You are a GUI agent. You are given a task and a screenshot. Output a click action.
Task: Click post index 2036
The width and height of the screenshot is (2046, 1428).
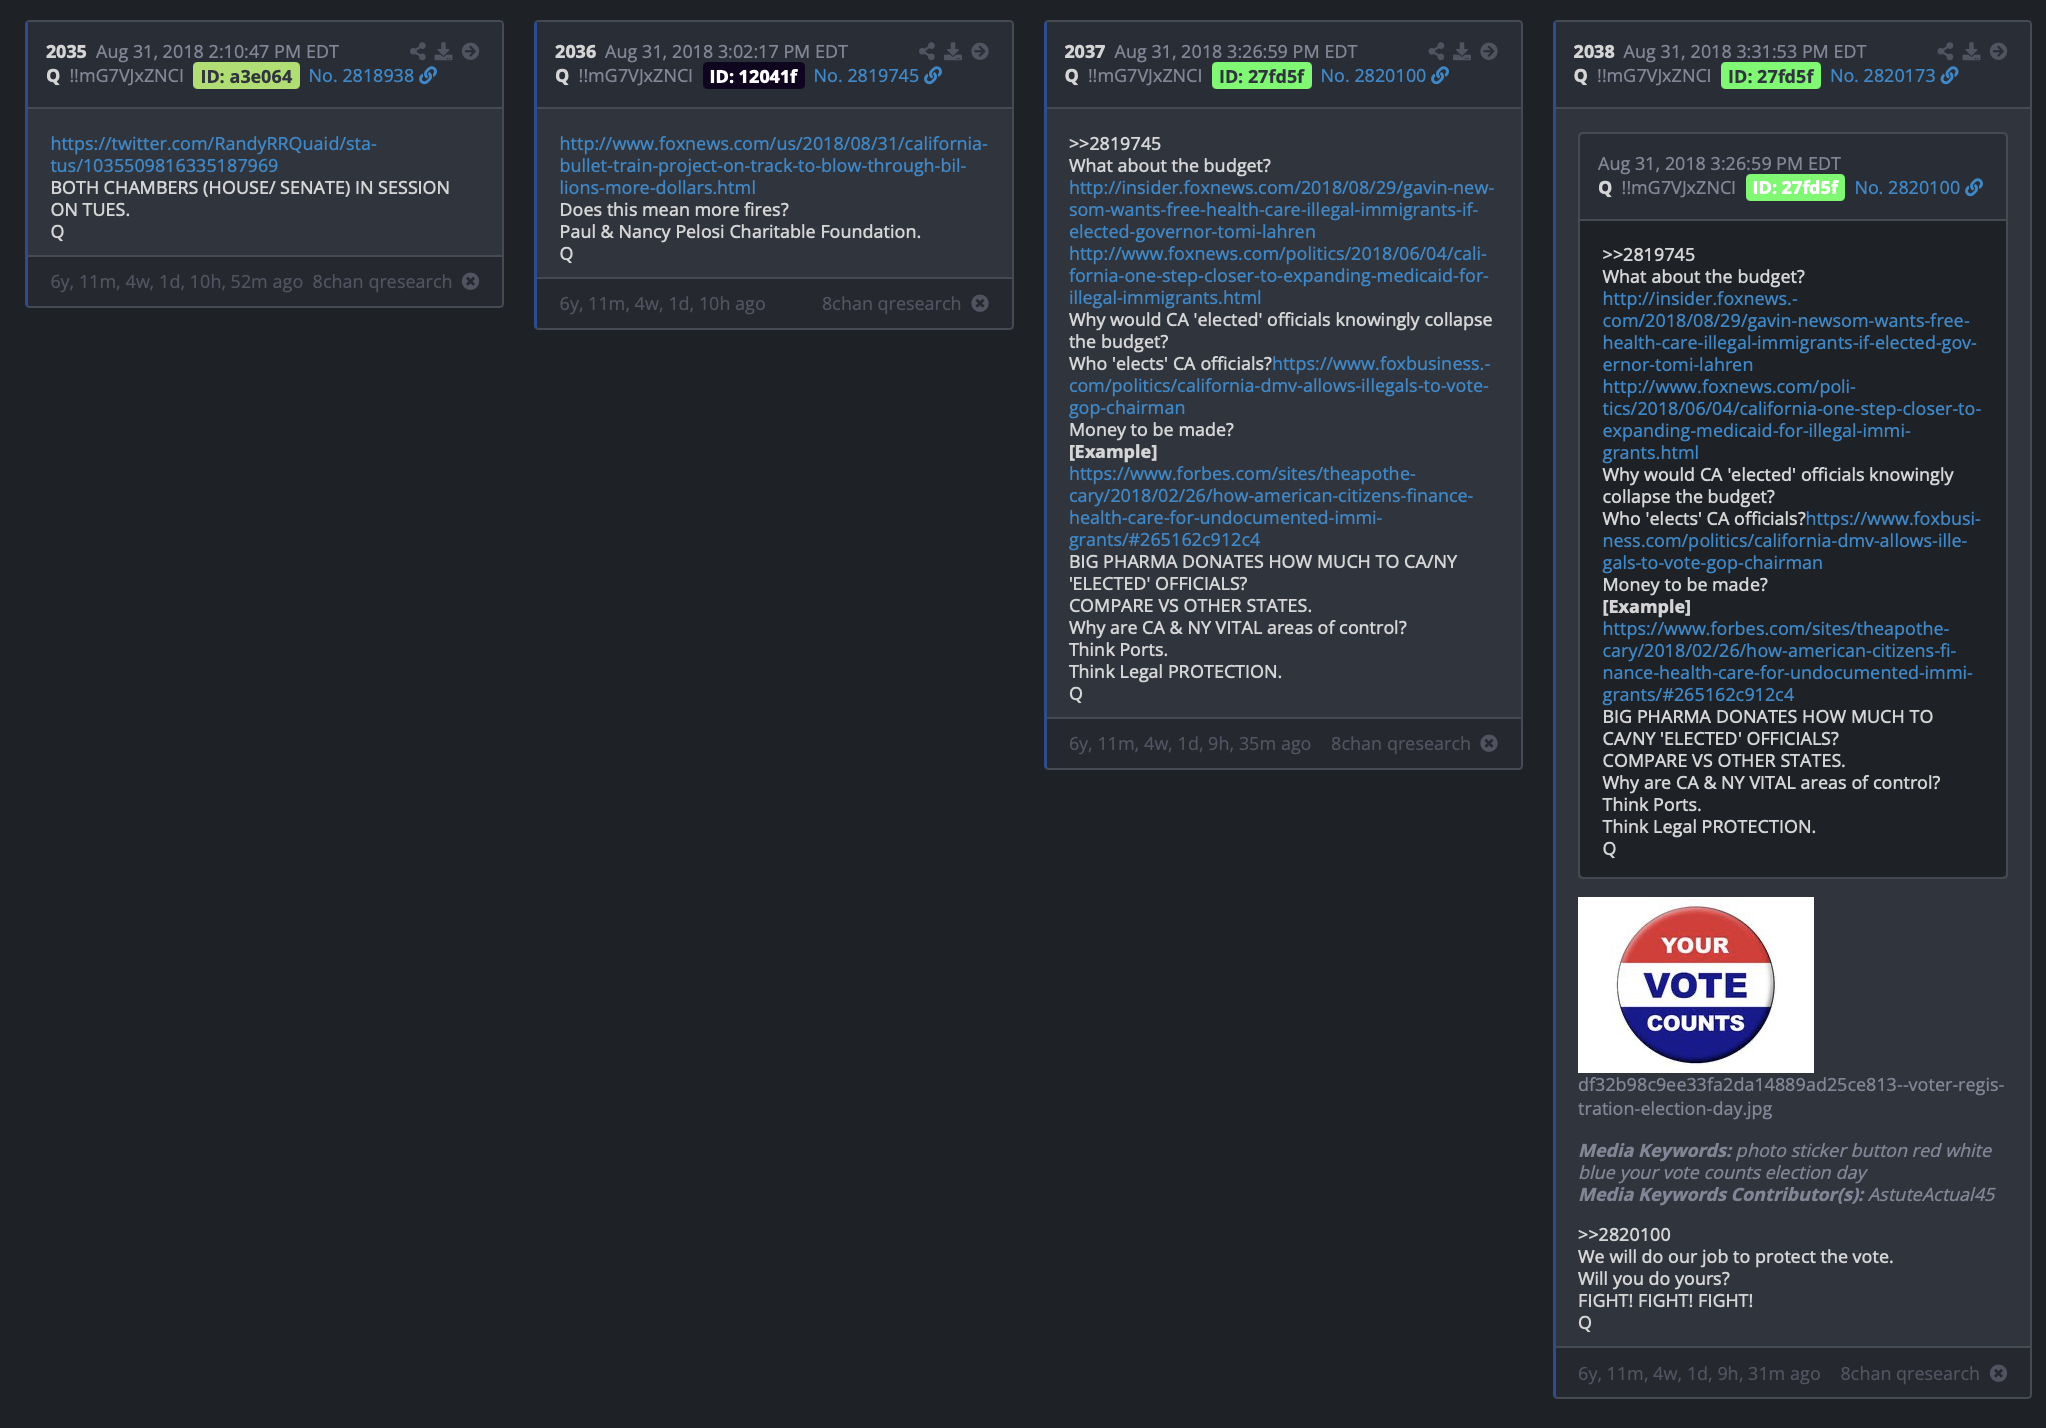pos(575,51)
